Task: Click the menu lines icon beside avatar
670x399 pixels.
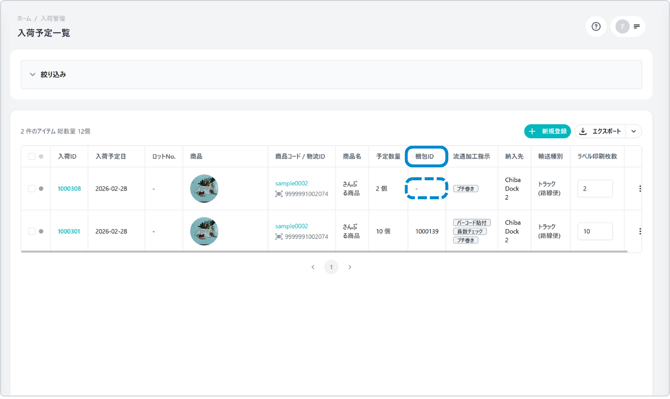Action: 637,26
